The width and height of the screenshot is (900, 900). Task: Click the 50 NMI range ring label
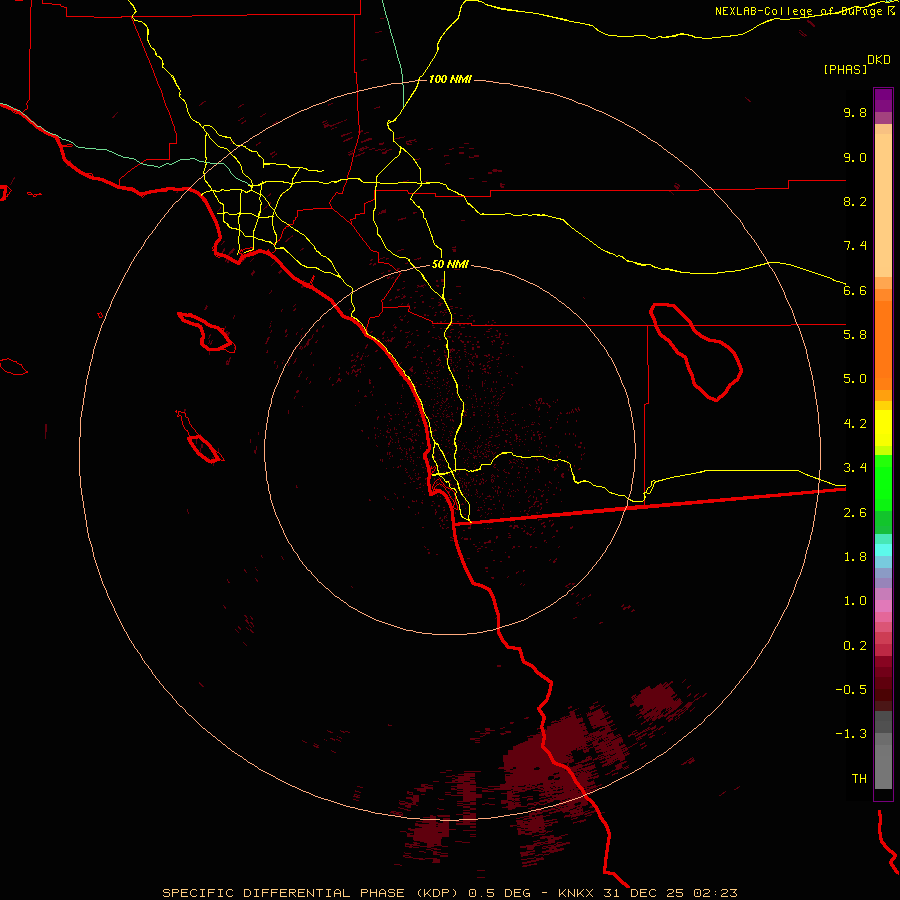(x=450, y=264)
